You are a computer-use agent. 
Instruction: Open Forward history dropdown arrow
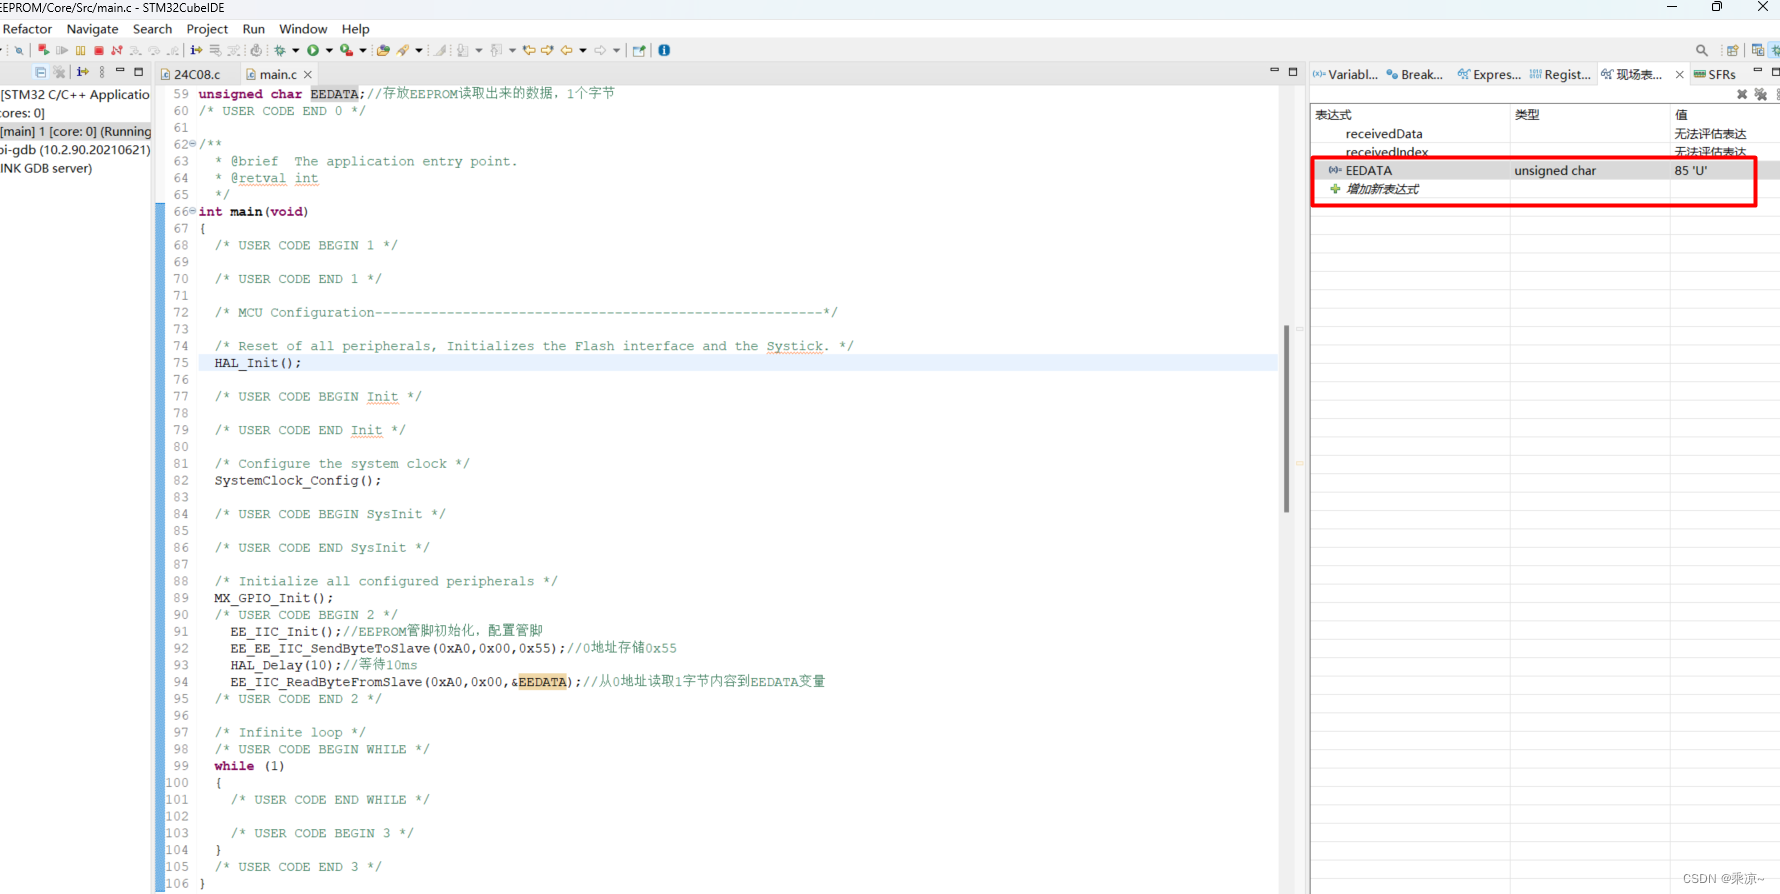617,50
